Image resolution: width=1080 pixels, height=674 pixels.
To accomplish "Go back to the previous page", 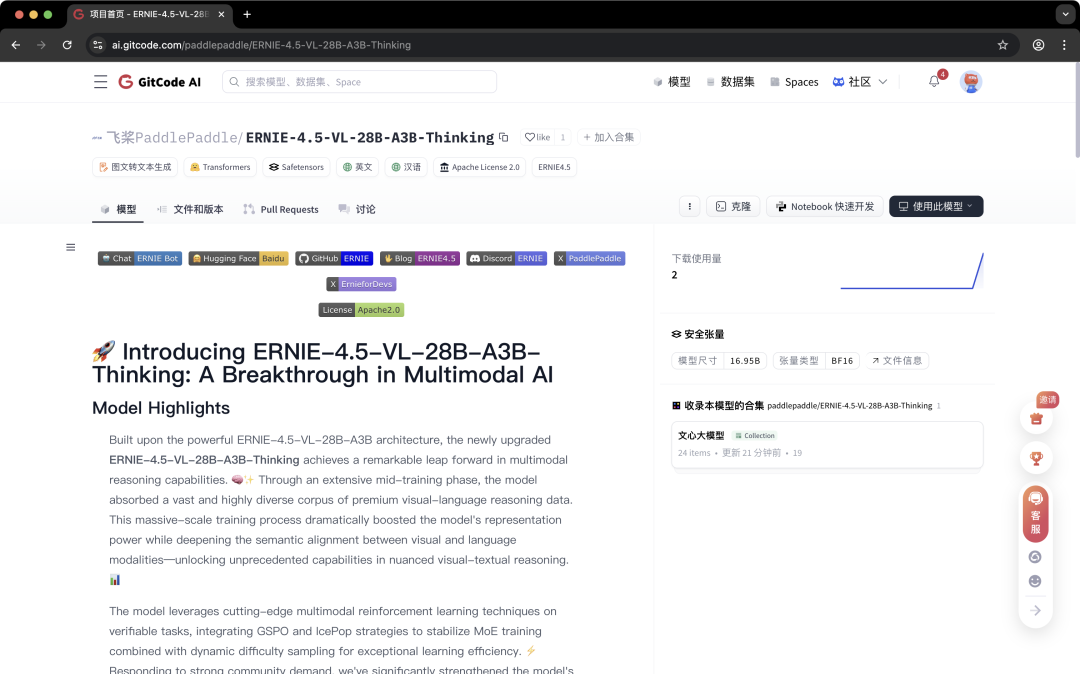I will [16, 45].
